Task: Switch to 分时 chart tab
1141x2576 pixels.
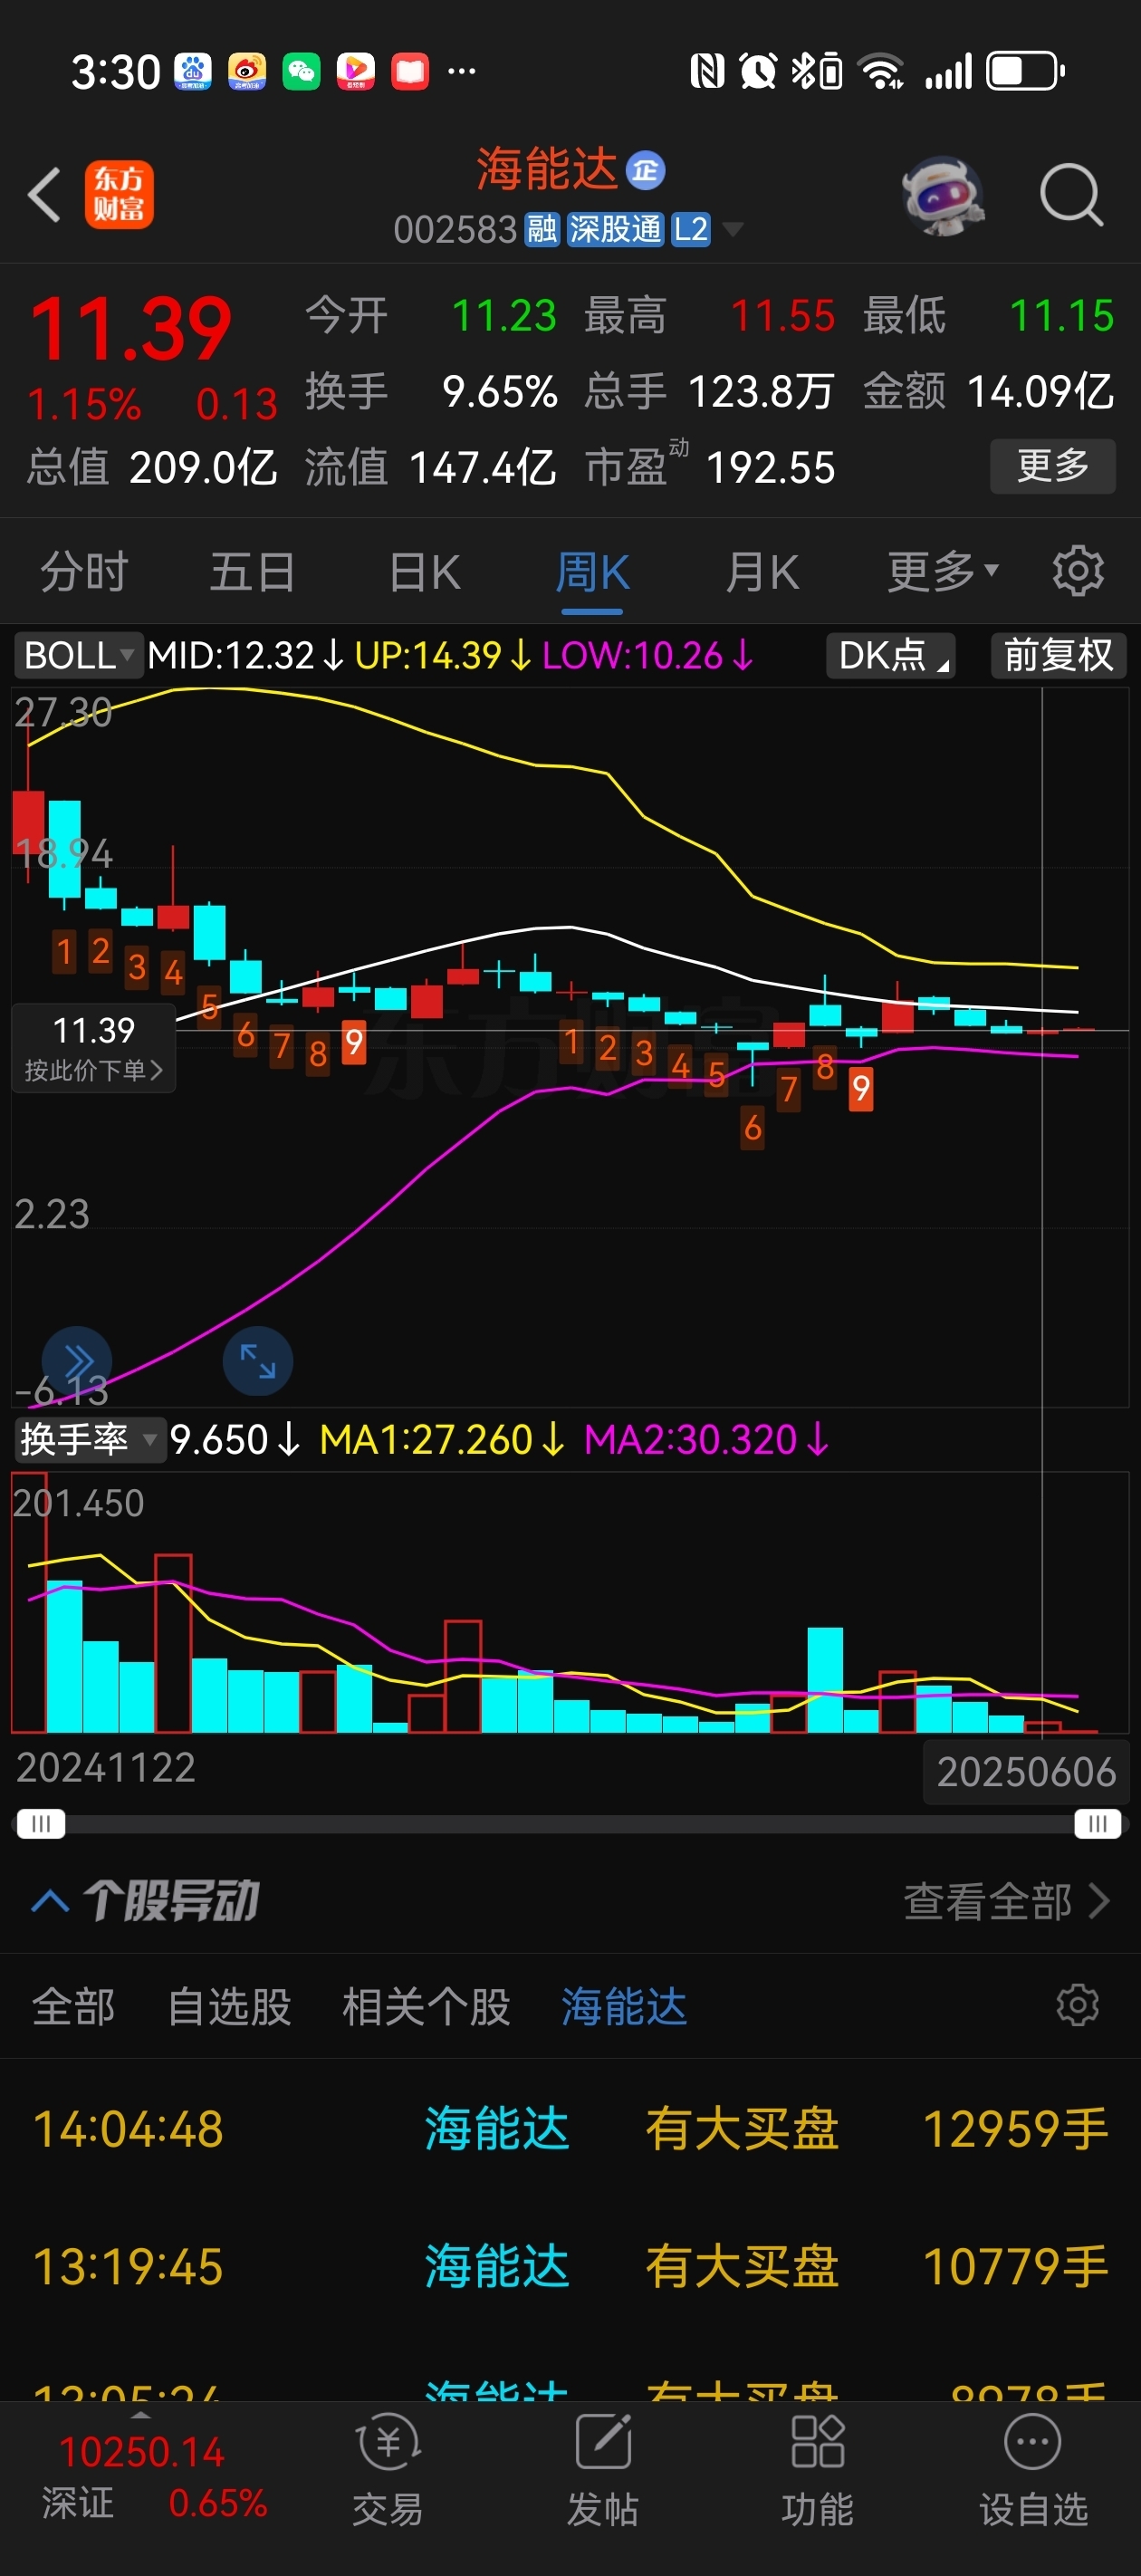Action: point(84,572)
